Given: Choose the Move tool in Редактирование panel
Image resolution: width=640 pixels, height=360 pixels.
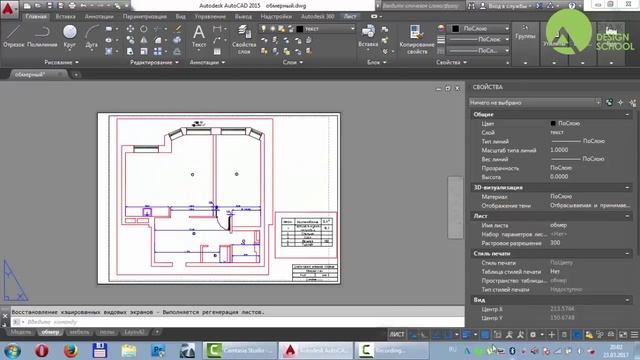Looking at the screenshot, I should (130, 29).
